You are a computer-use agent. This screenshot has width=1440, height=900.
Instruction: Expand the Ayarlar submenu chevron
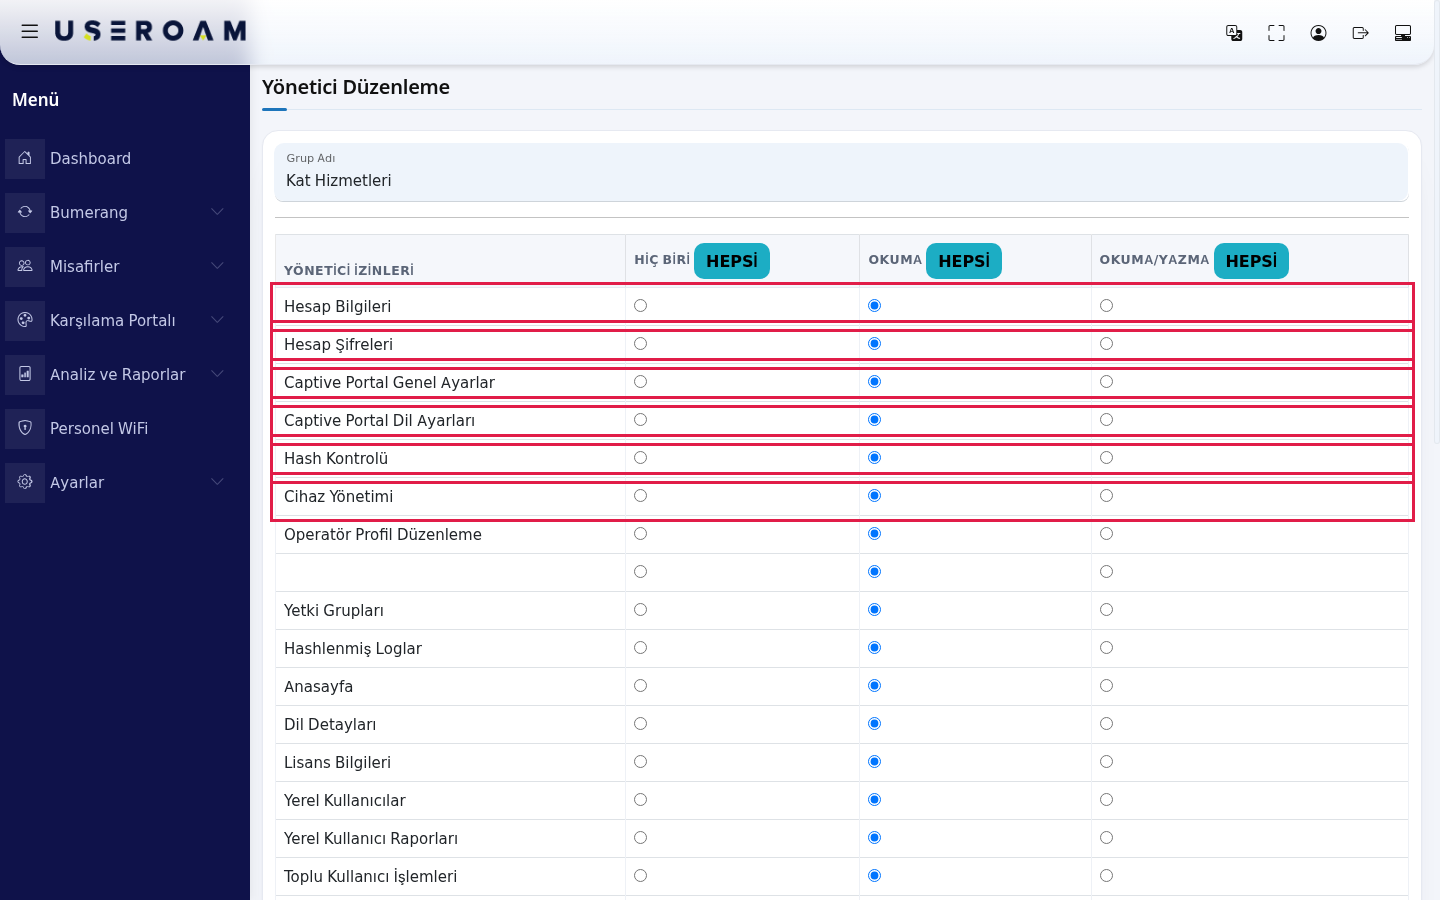tap(217, 482)
